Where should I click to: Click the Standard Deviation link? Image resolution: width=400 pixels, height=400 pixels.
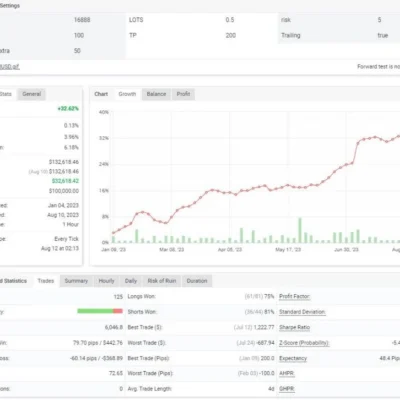tap(302, 312)
